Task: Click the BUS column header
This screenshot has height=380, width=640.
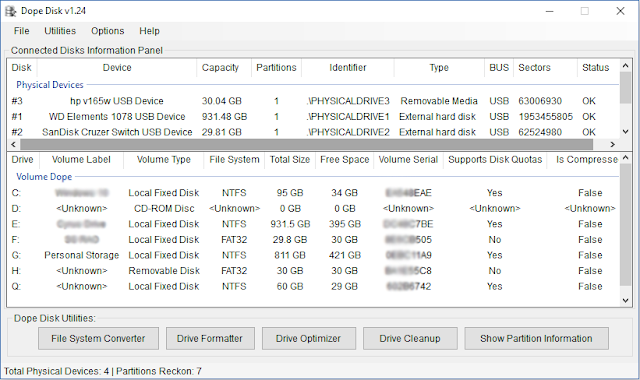Action: coord(499,68)
